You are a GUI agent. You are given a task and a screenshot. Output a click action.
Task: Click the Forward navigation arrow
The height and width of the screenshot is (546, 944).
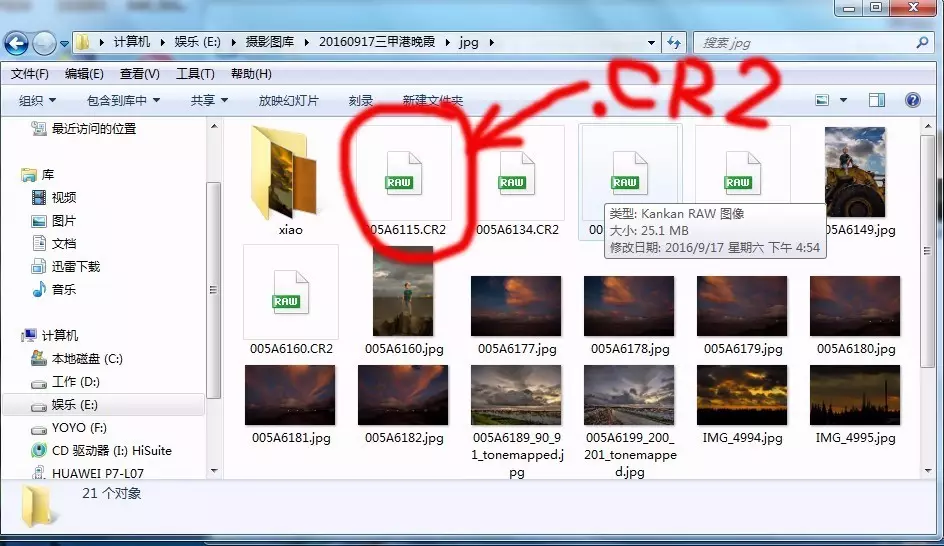(44, 43)
